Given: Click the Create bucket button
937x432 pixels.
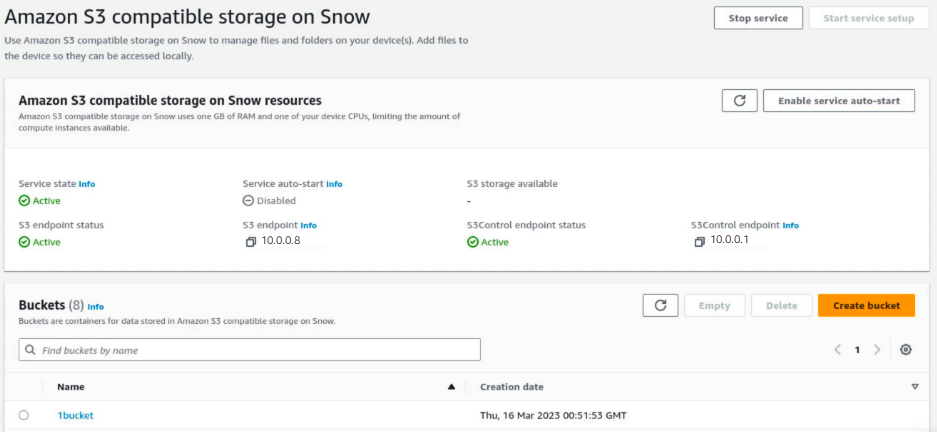Looking at the screenshot, I should coord(866,306).
